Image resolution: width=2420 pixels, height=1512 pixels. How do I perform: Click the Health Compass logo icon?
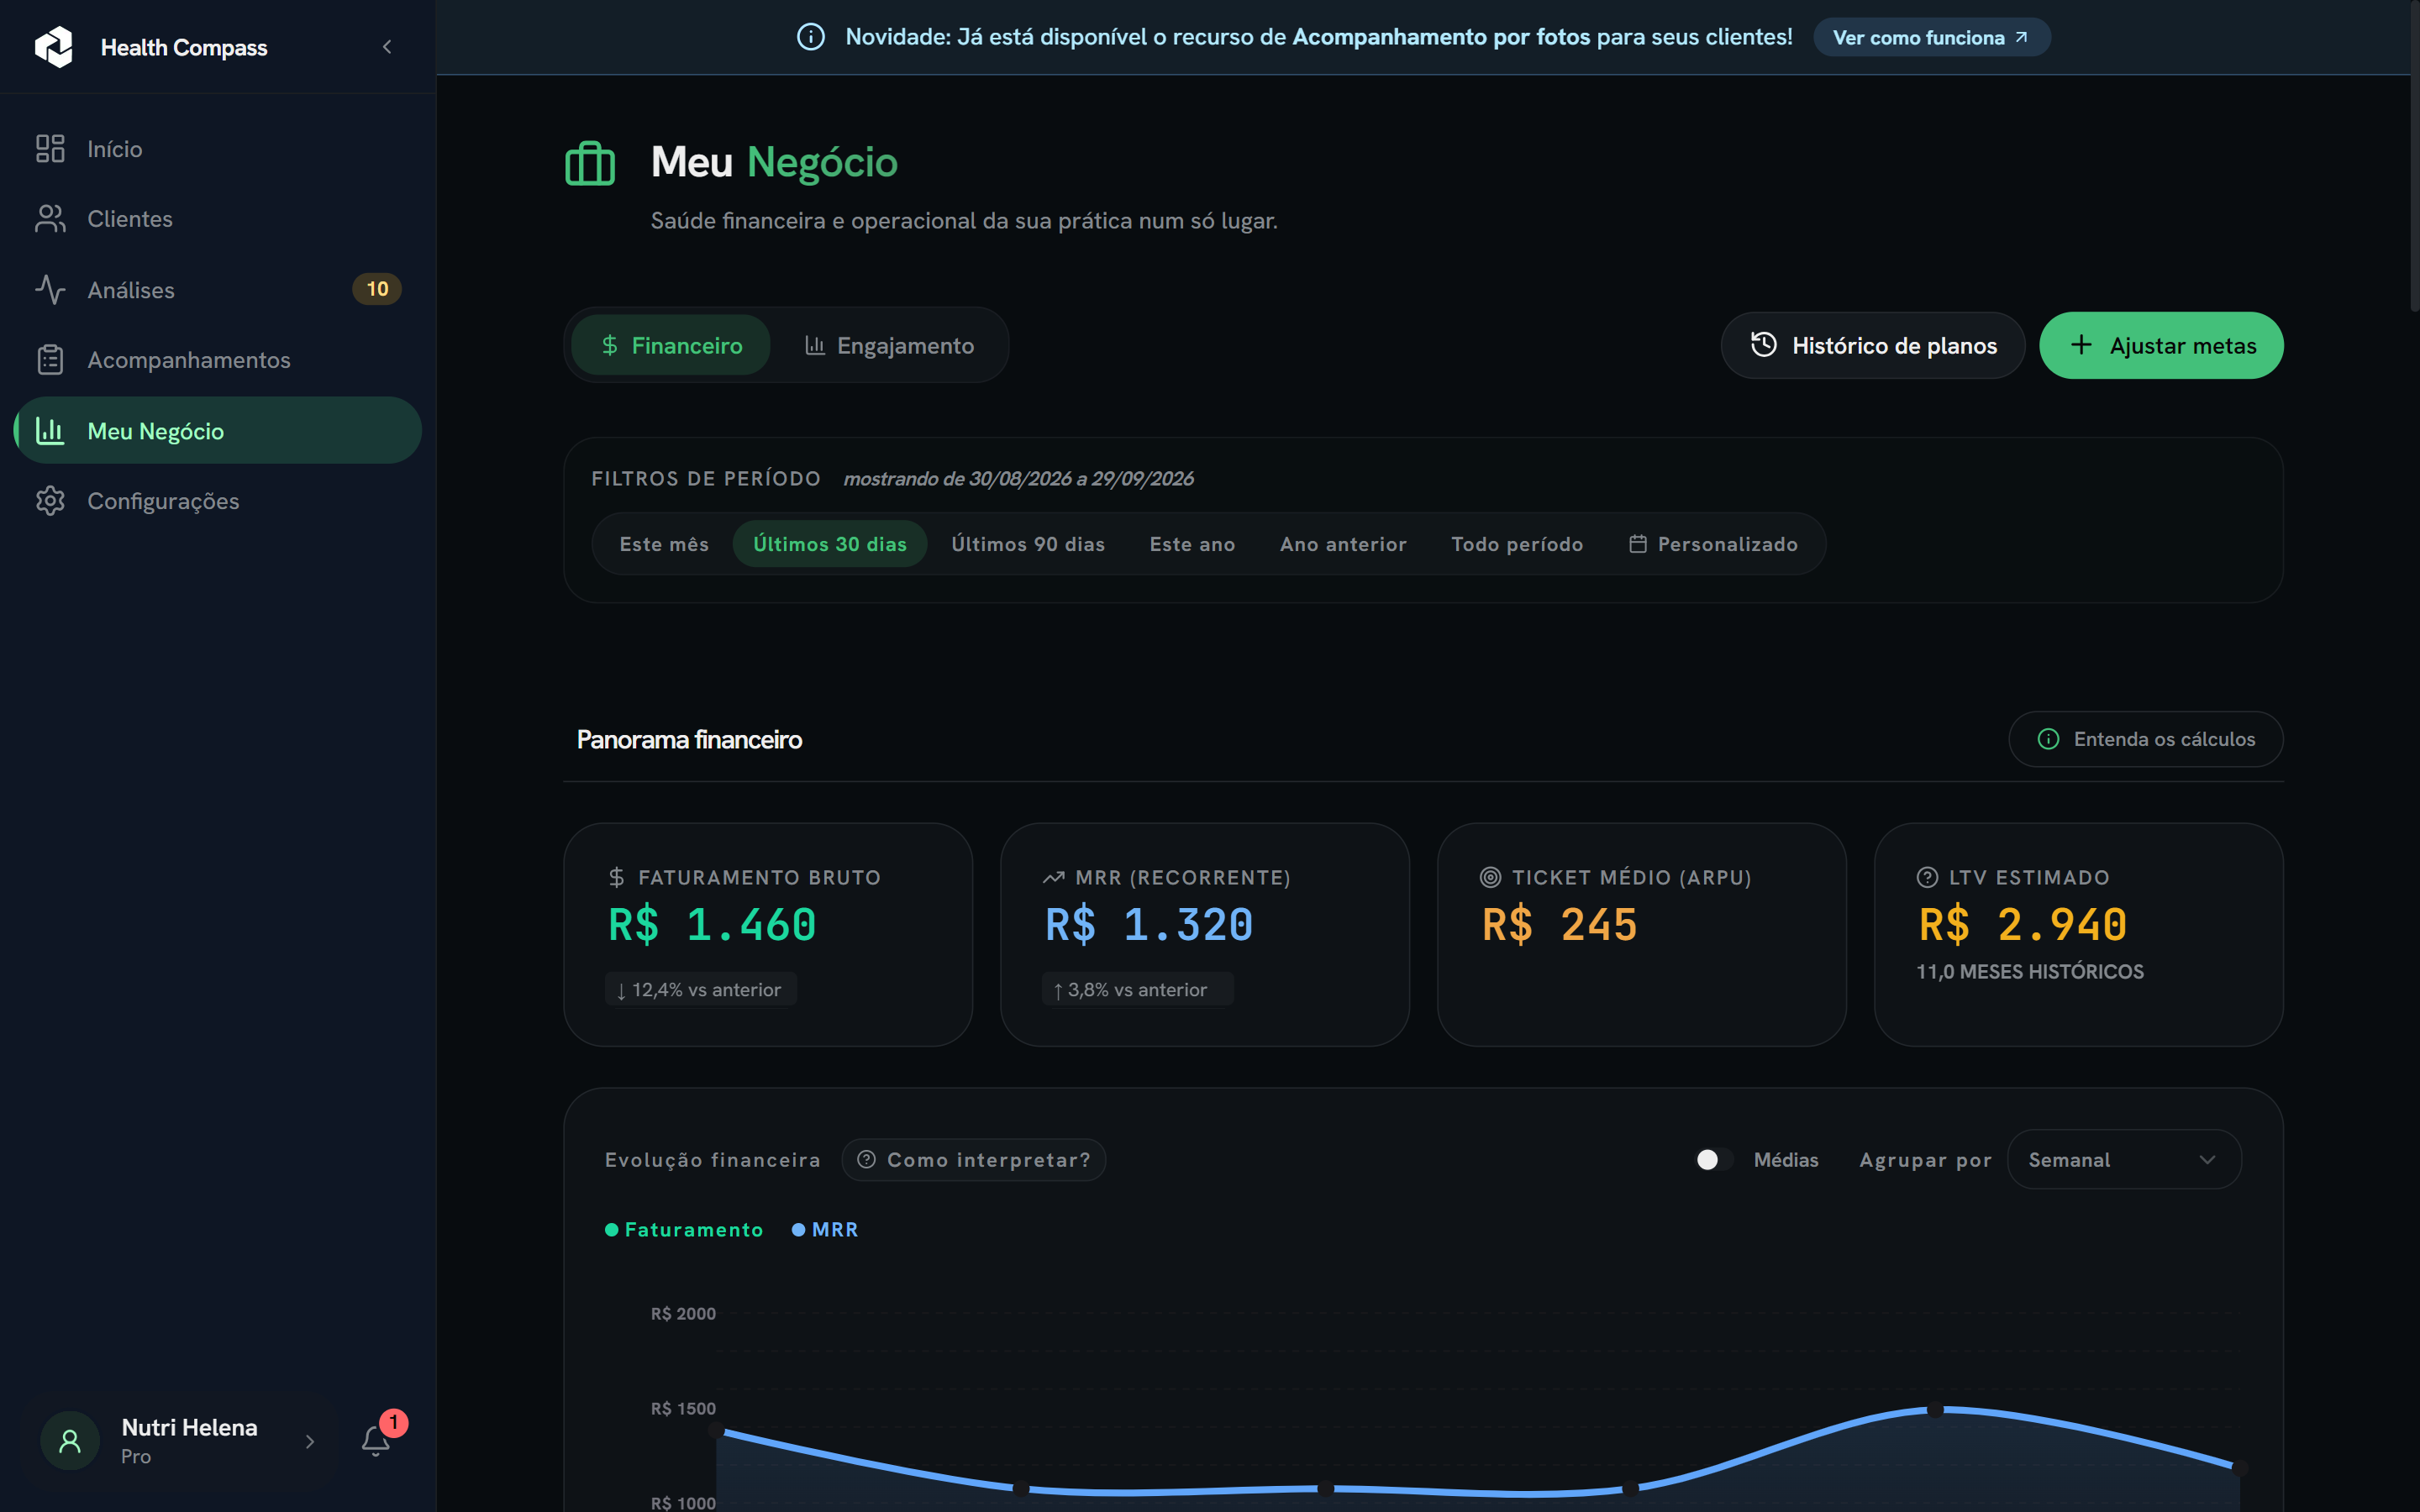click(54, 47)
